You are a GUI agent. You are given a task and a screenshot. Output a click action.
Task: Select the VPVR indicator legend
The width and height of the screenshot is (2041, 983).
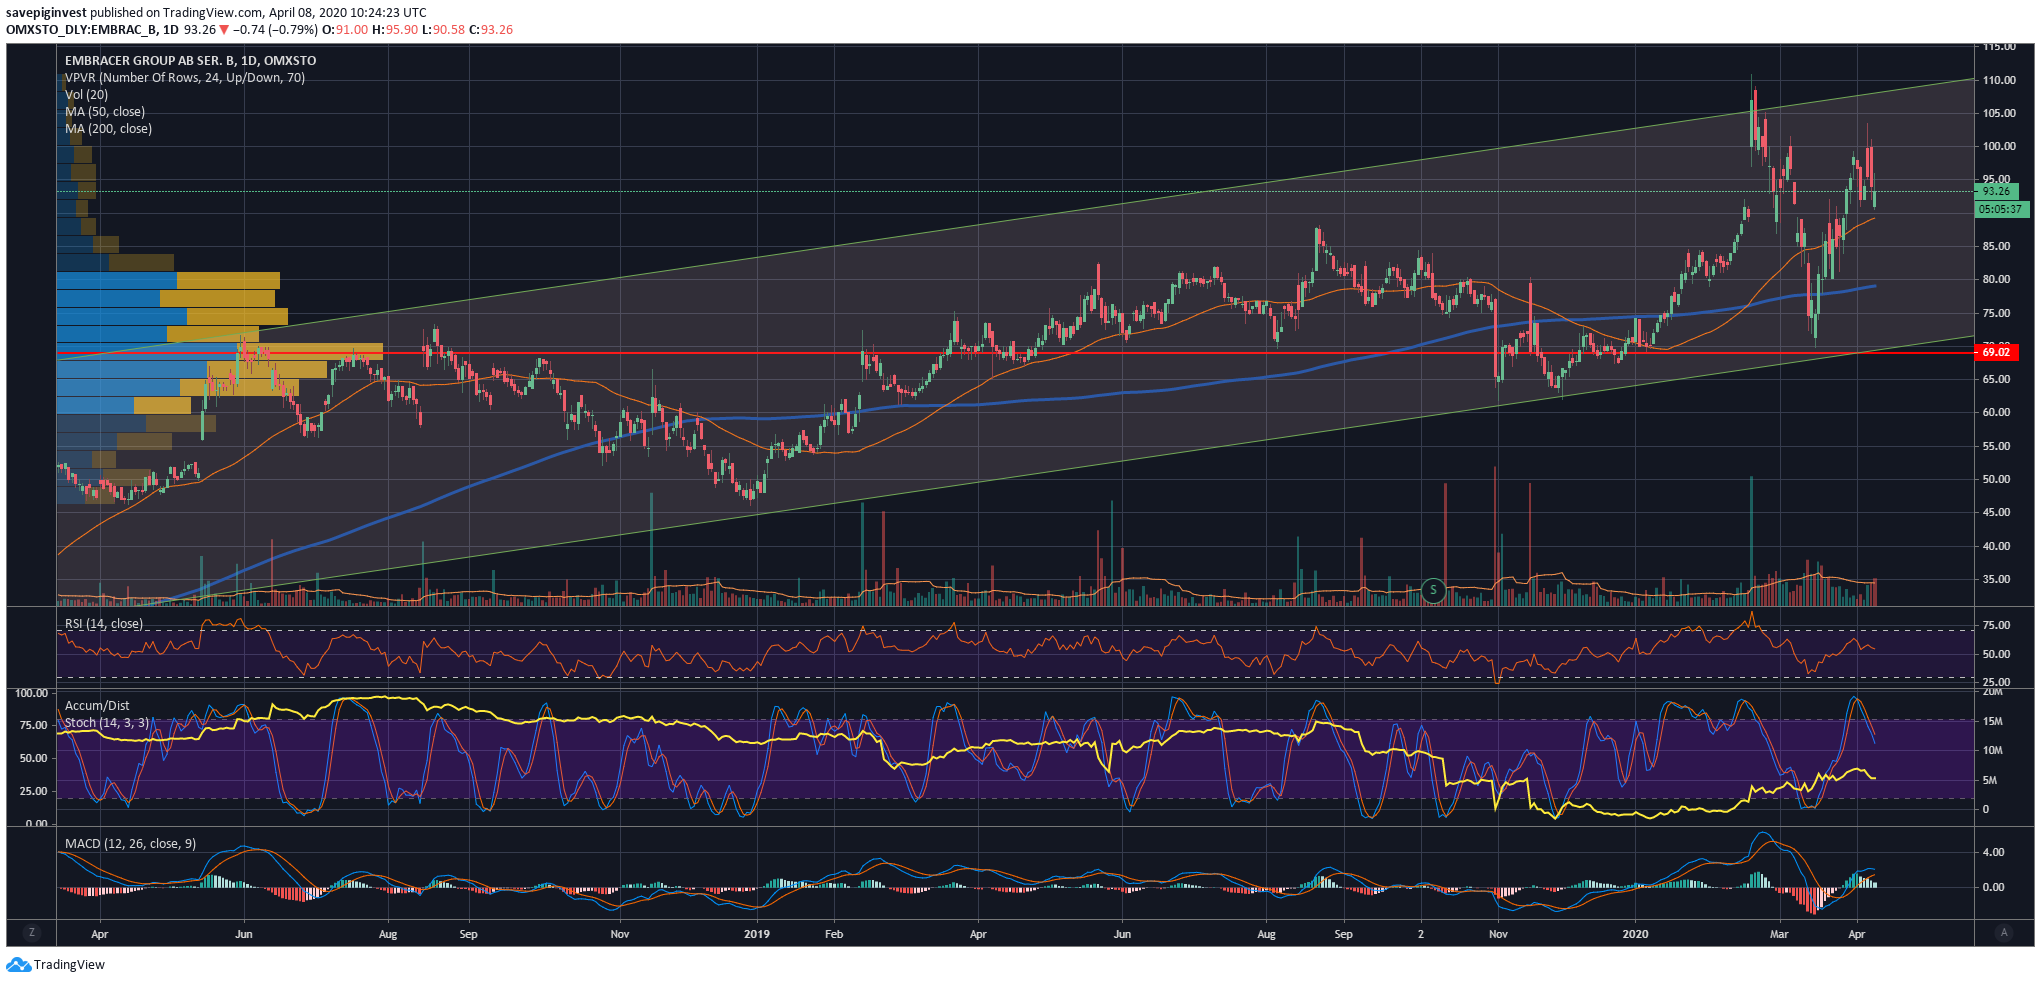click(x=185, y=78)
